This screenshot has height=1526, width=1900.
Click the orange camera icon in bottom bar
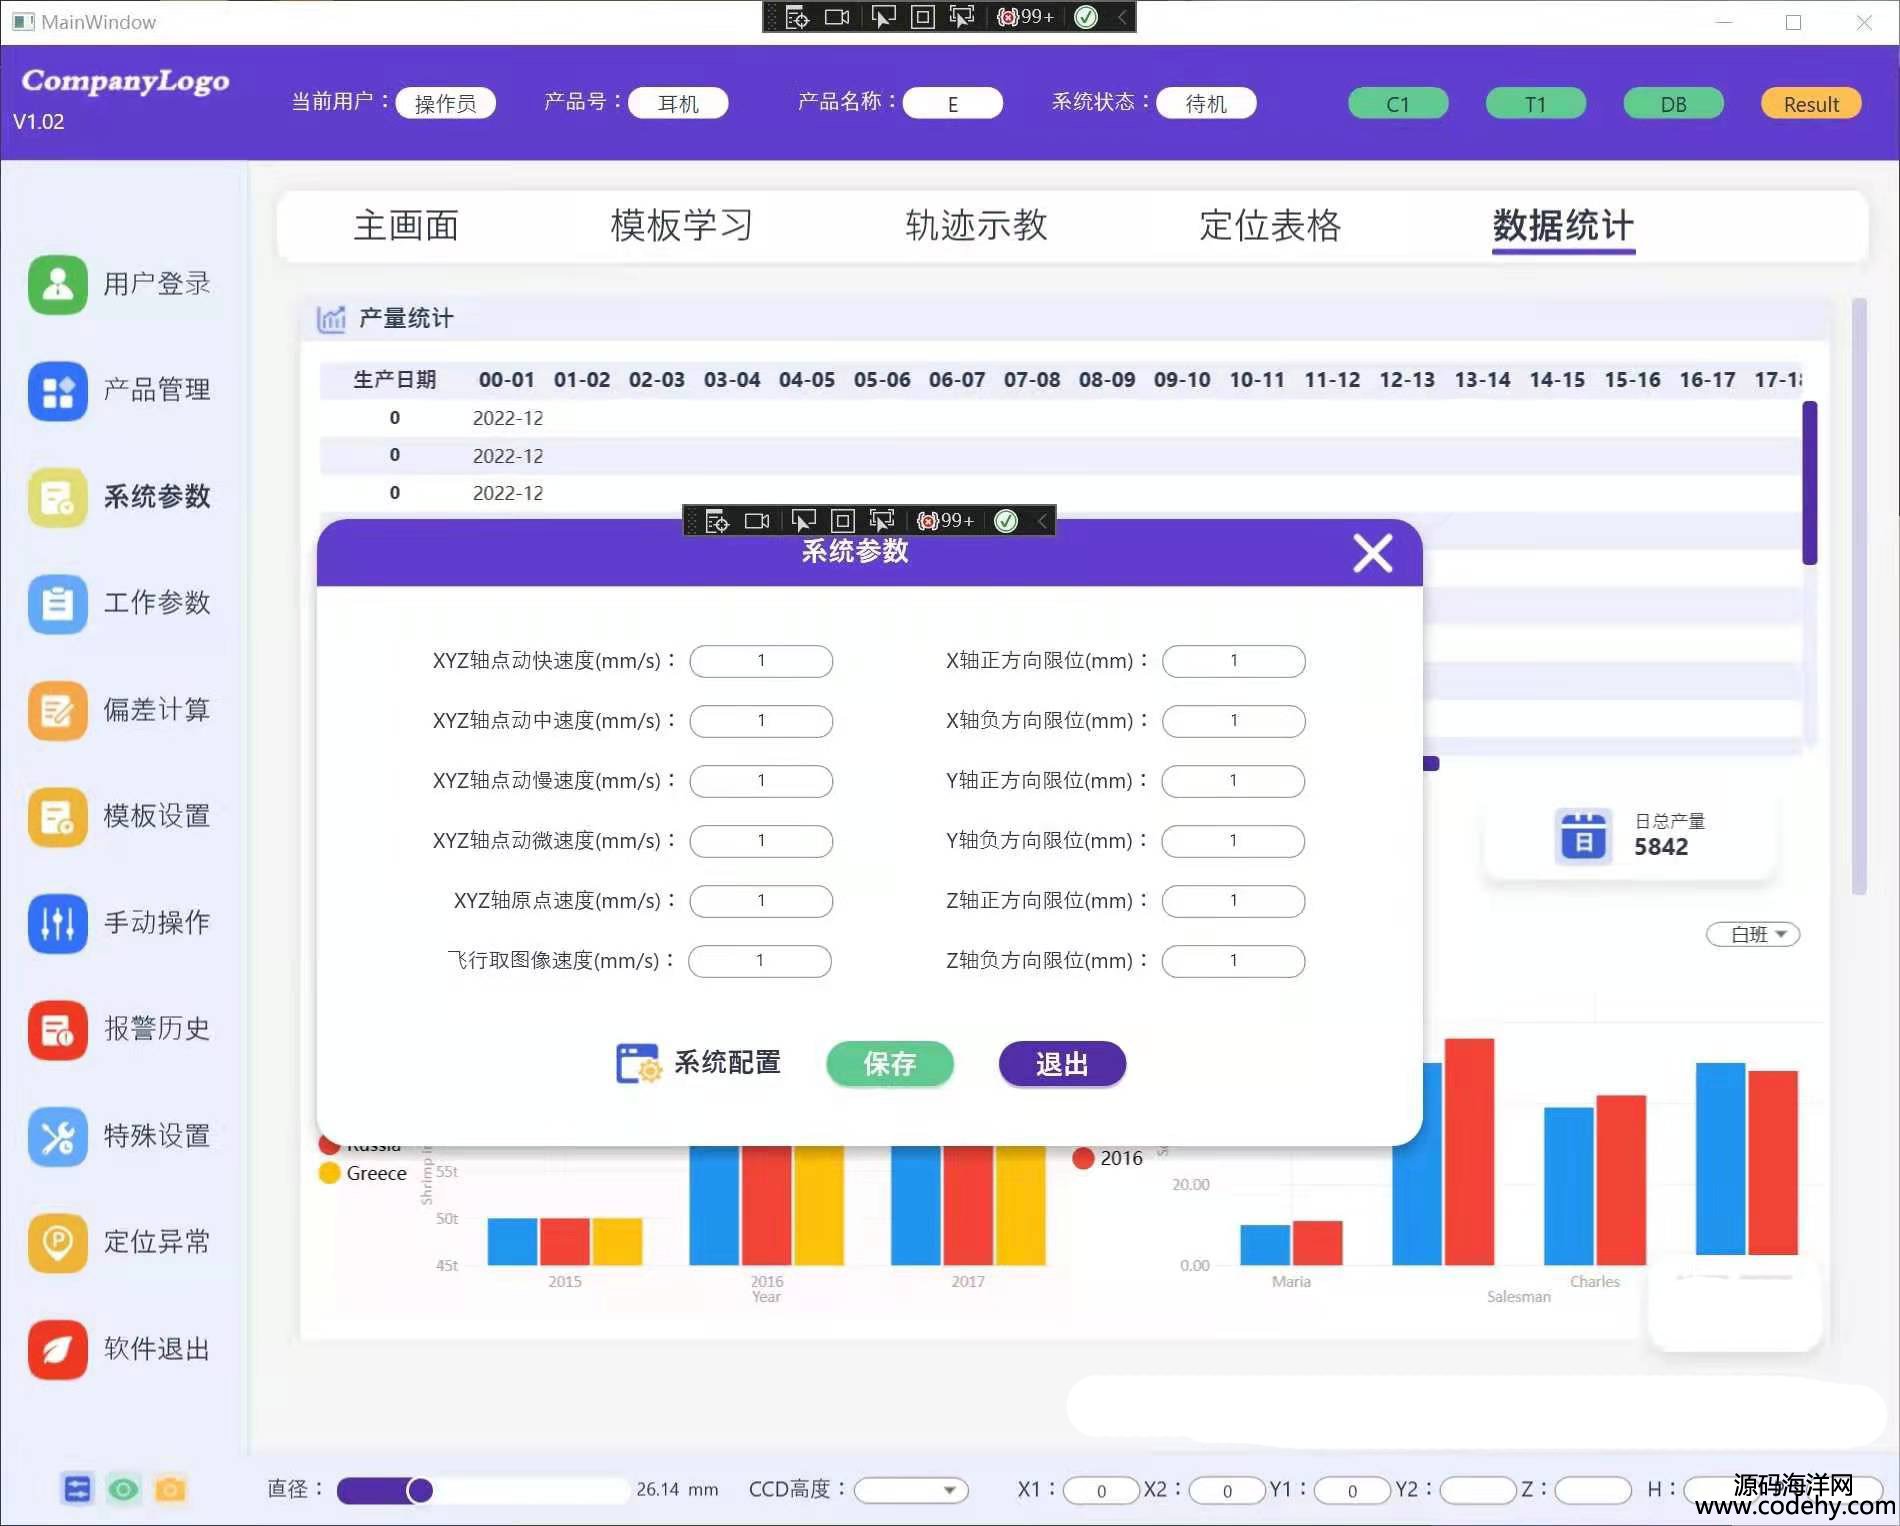[x=170, y=1489]
